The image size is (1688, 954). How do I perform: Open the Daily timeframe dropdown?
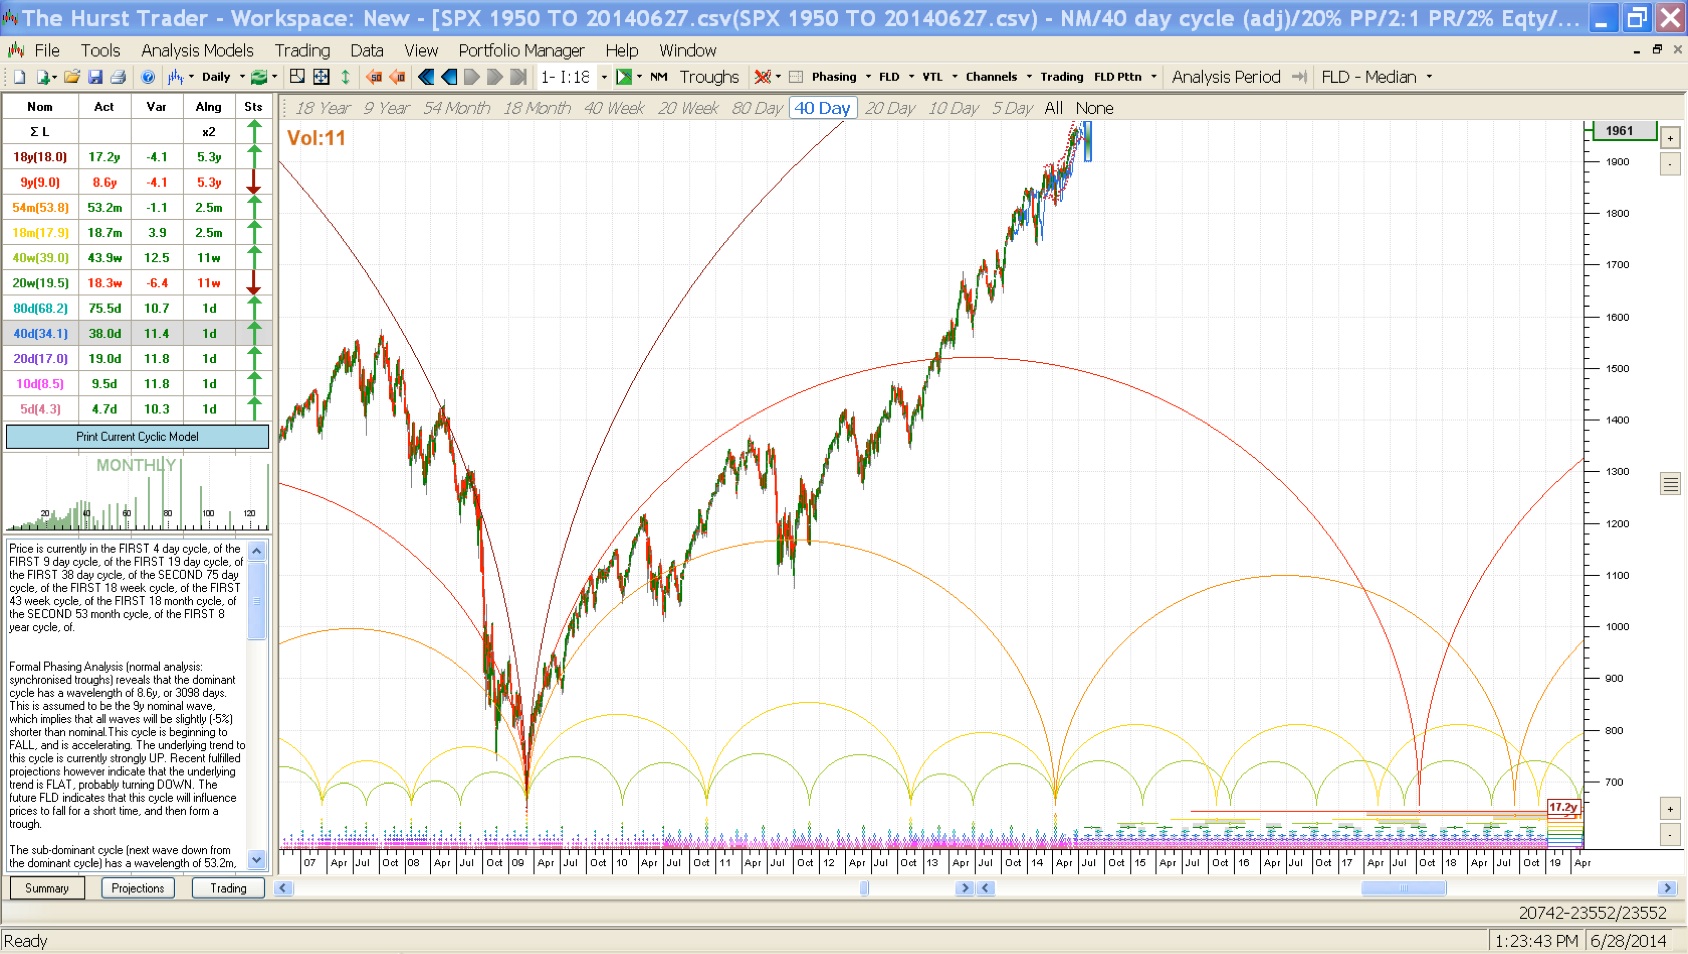tap(242, 77)
